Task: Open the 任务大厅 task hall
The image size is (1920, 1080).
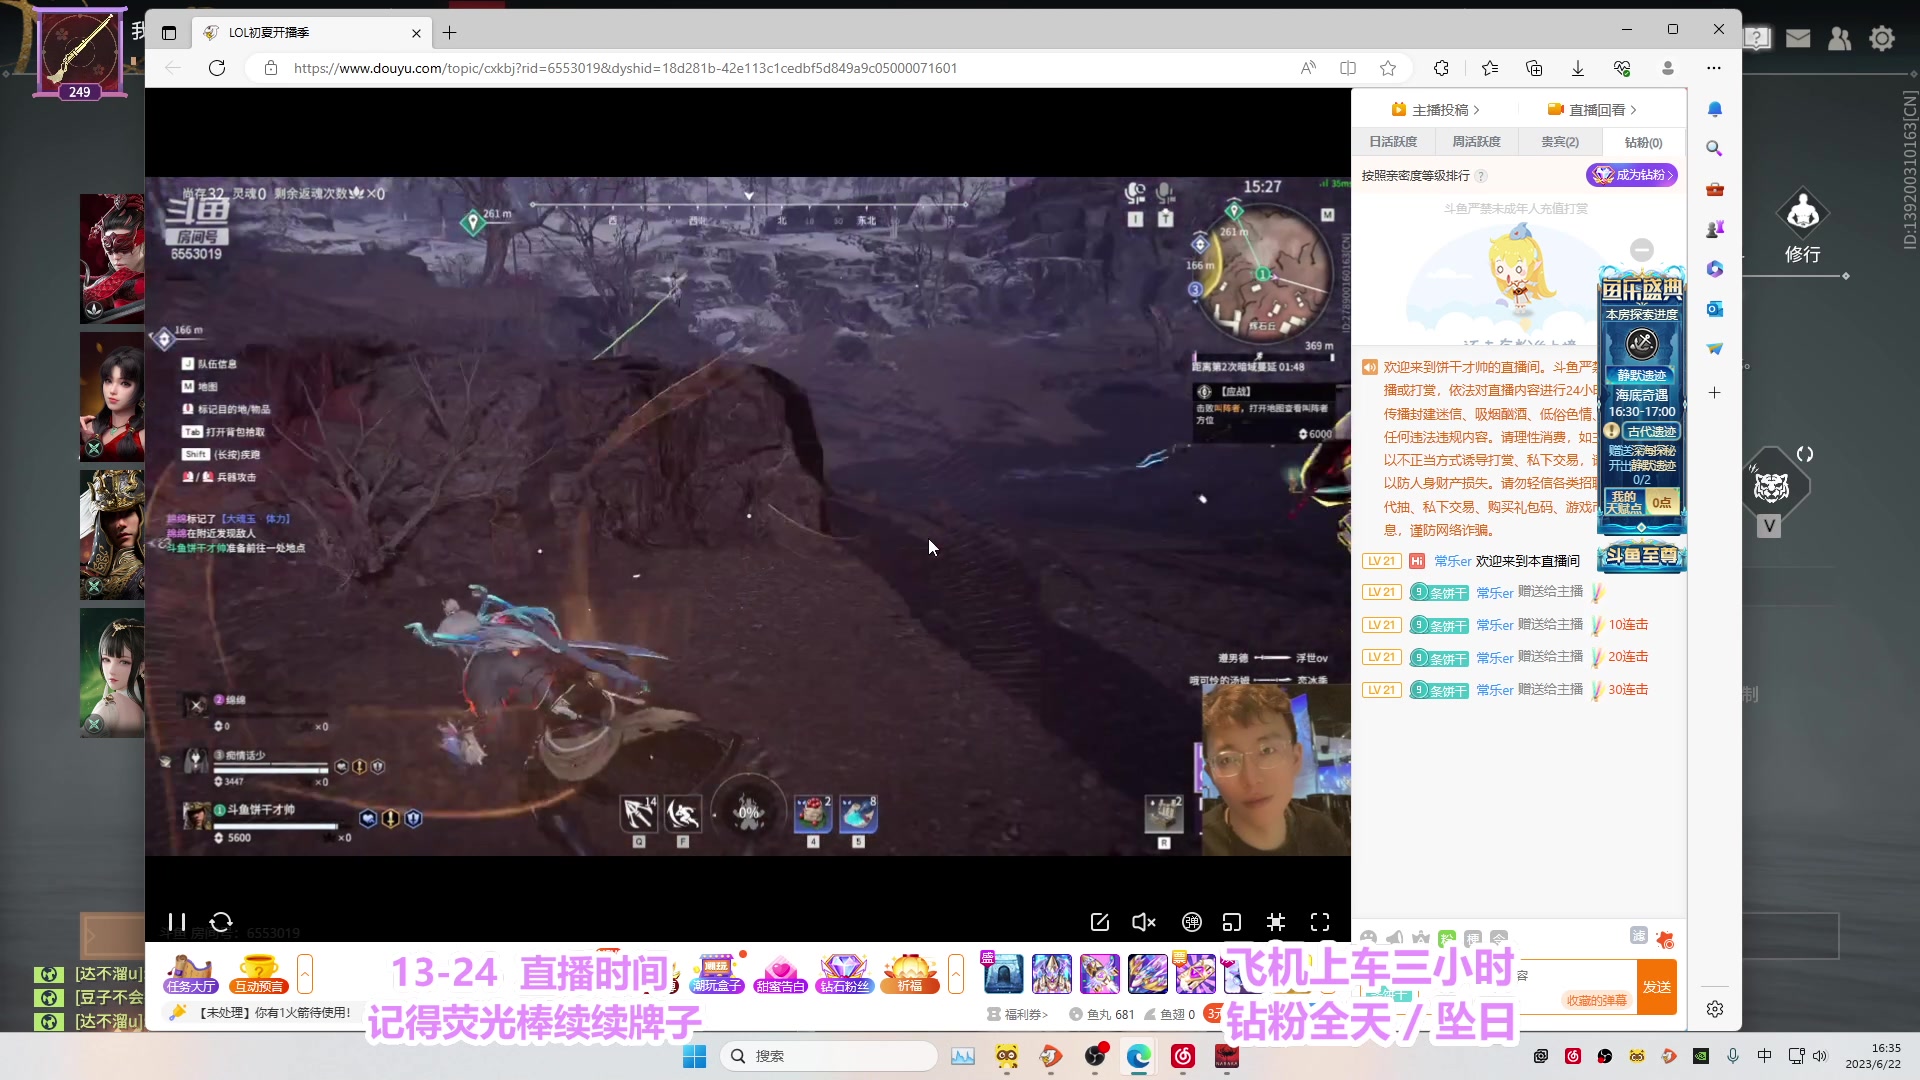Action: click(x=191, y=974)
